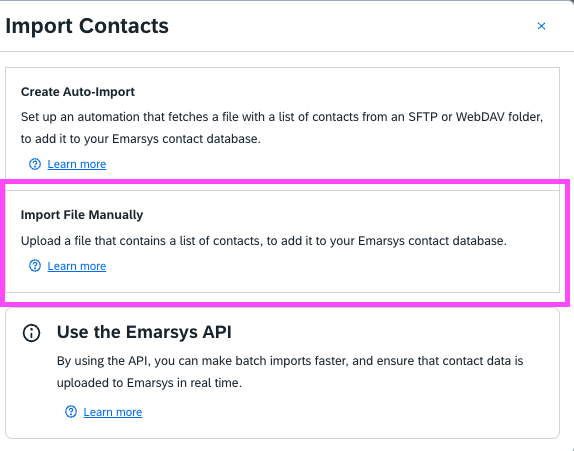Click the Use the Emarsys API heading
Screen dimensions: 574x451
[x=144, y=332]
